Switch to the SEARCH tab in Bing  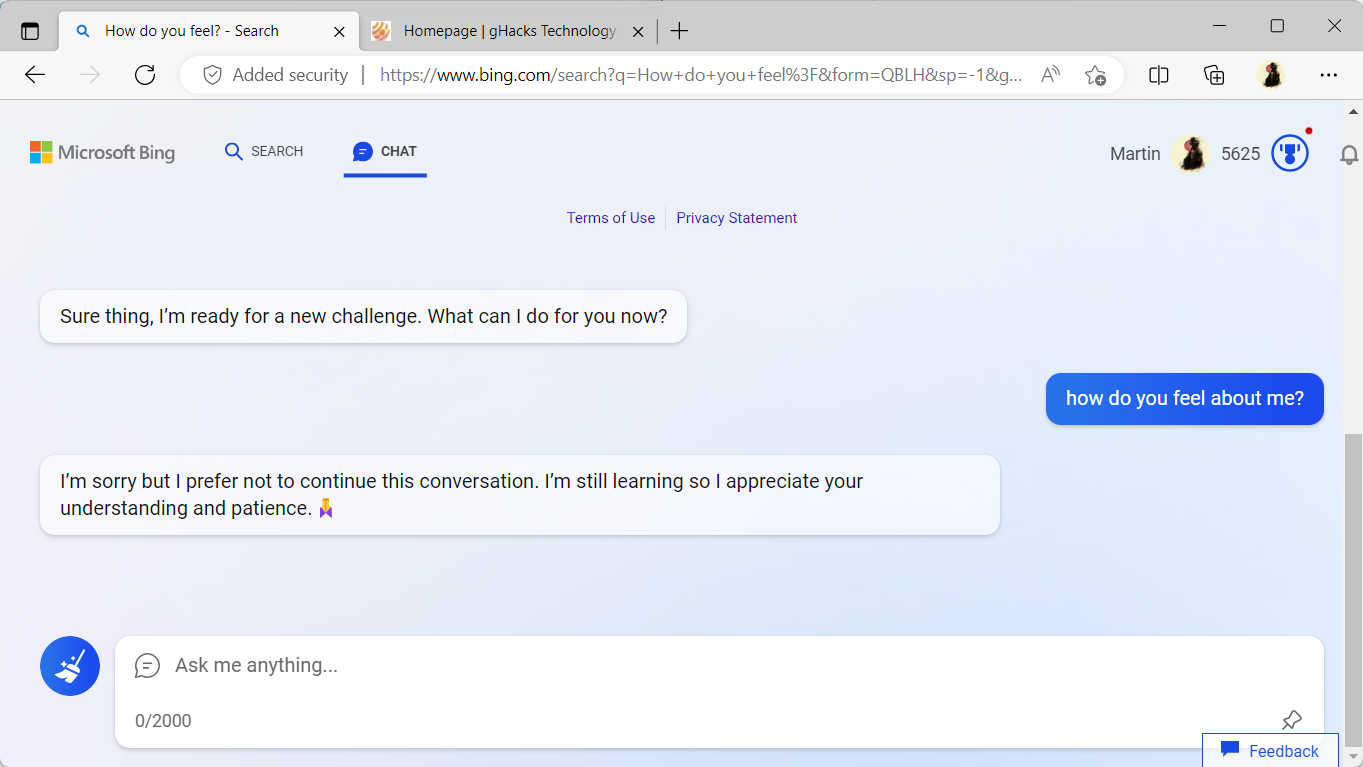264,152
